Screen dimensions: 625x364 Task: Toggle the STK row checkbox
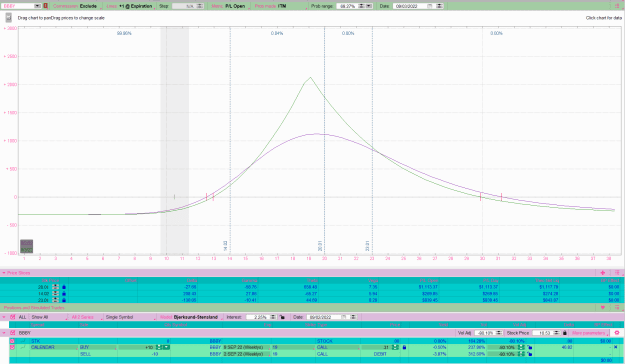click(13, 341)
